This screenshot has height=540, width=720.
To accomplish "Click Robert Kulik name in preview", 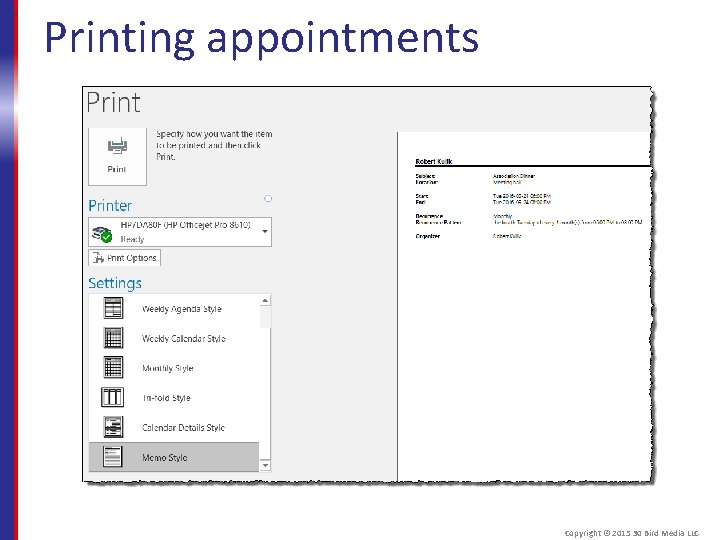I will pyautogui.click(x=433, y=161).
